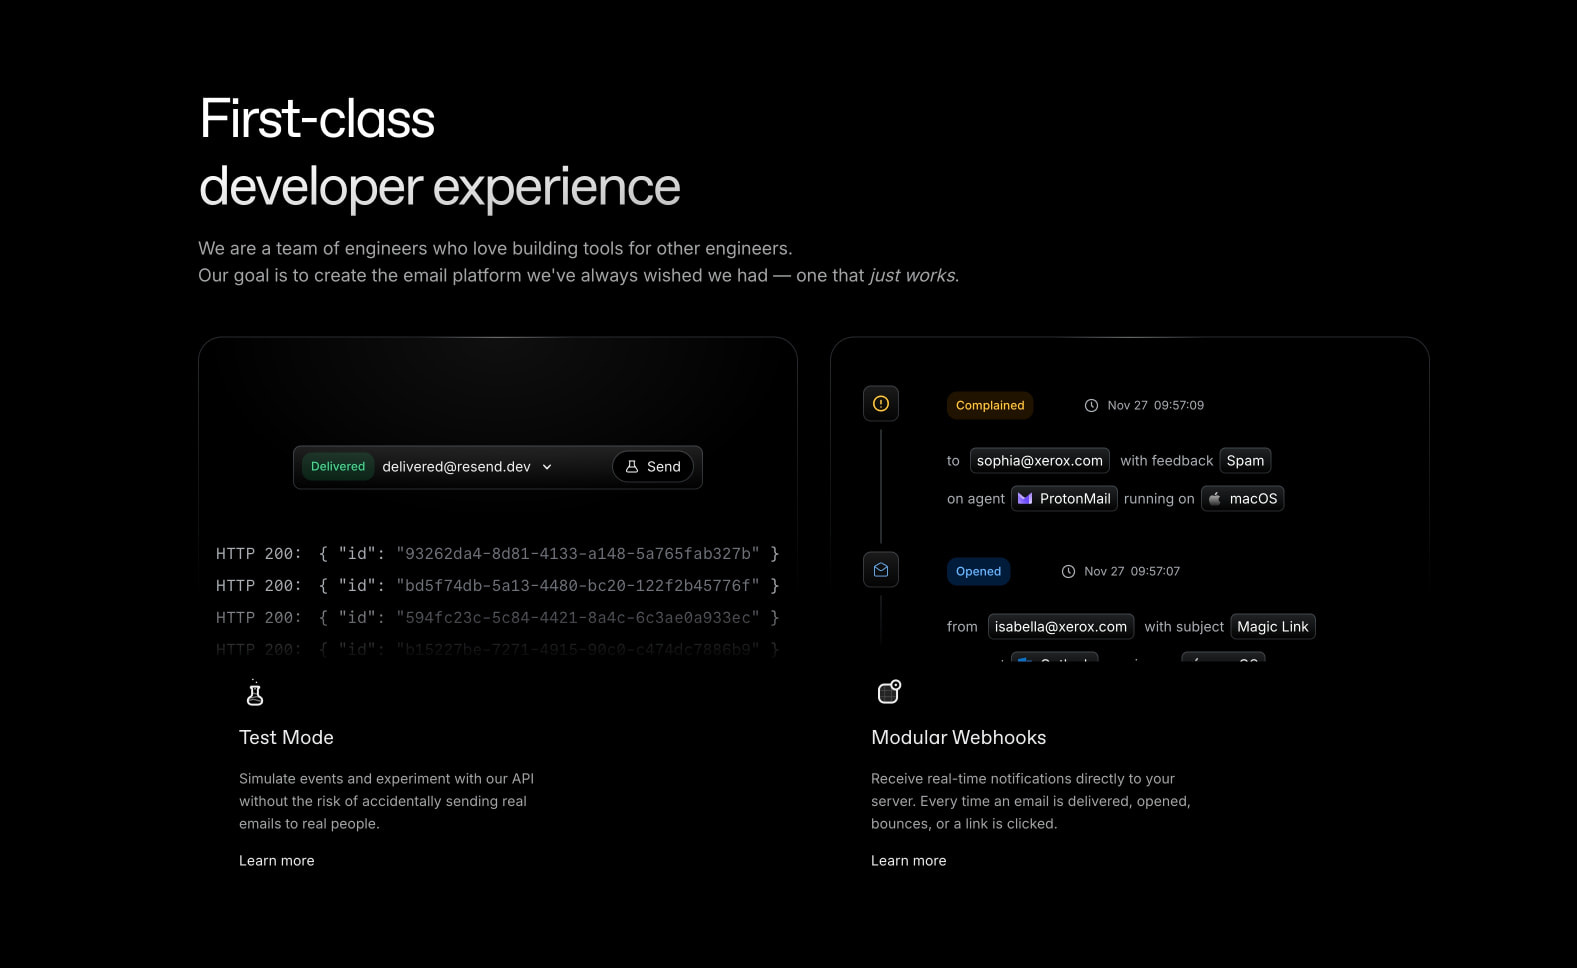1577x968 pixels.
Task: Click the Test Mode heading
Action: coord(286,738)
